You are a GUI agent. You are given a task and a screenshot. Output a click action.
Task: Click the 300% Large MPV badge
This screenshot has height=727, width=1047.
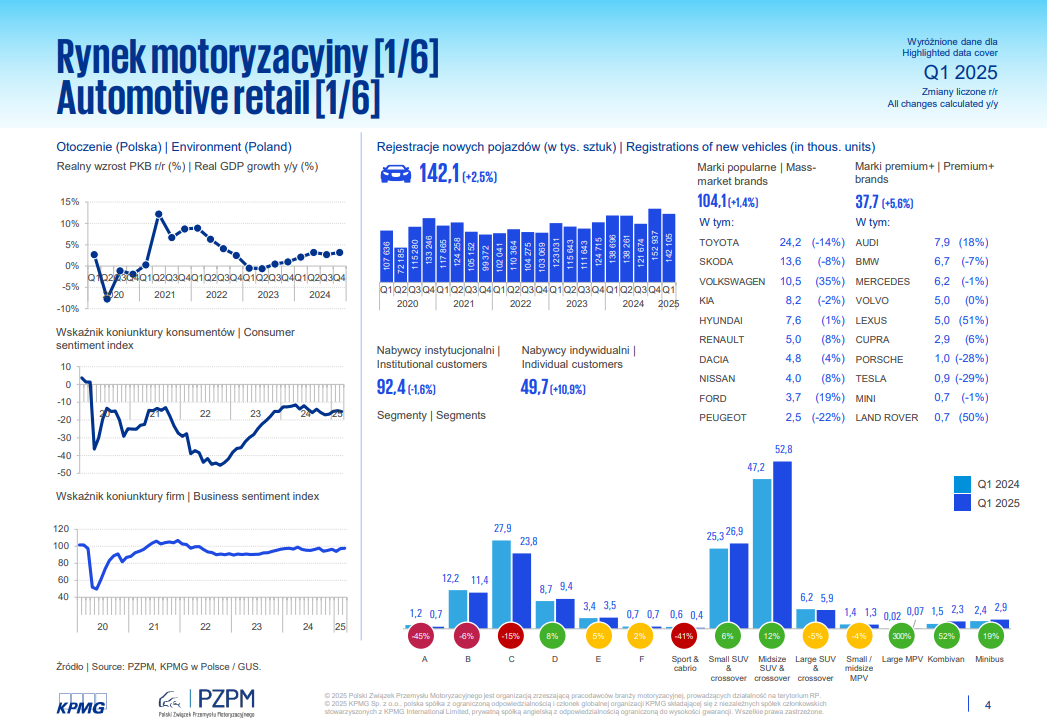coord(901,636)
